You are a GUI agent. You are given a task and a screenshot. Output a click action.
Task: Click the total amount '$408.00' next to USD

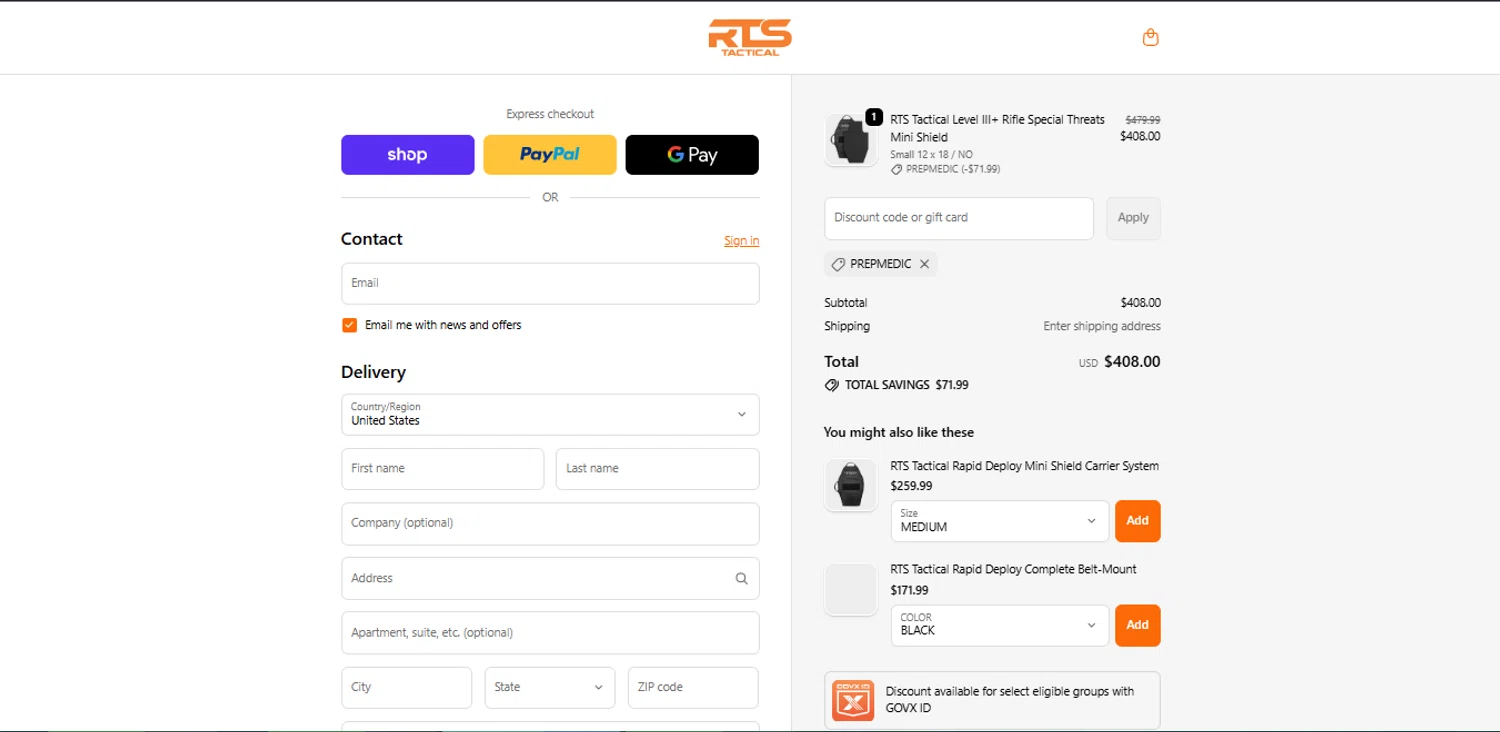coord(1132,362)
